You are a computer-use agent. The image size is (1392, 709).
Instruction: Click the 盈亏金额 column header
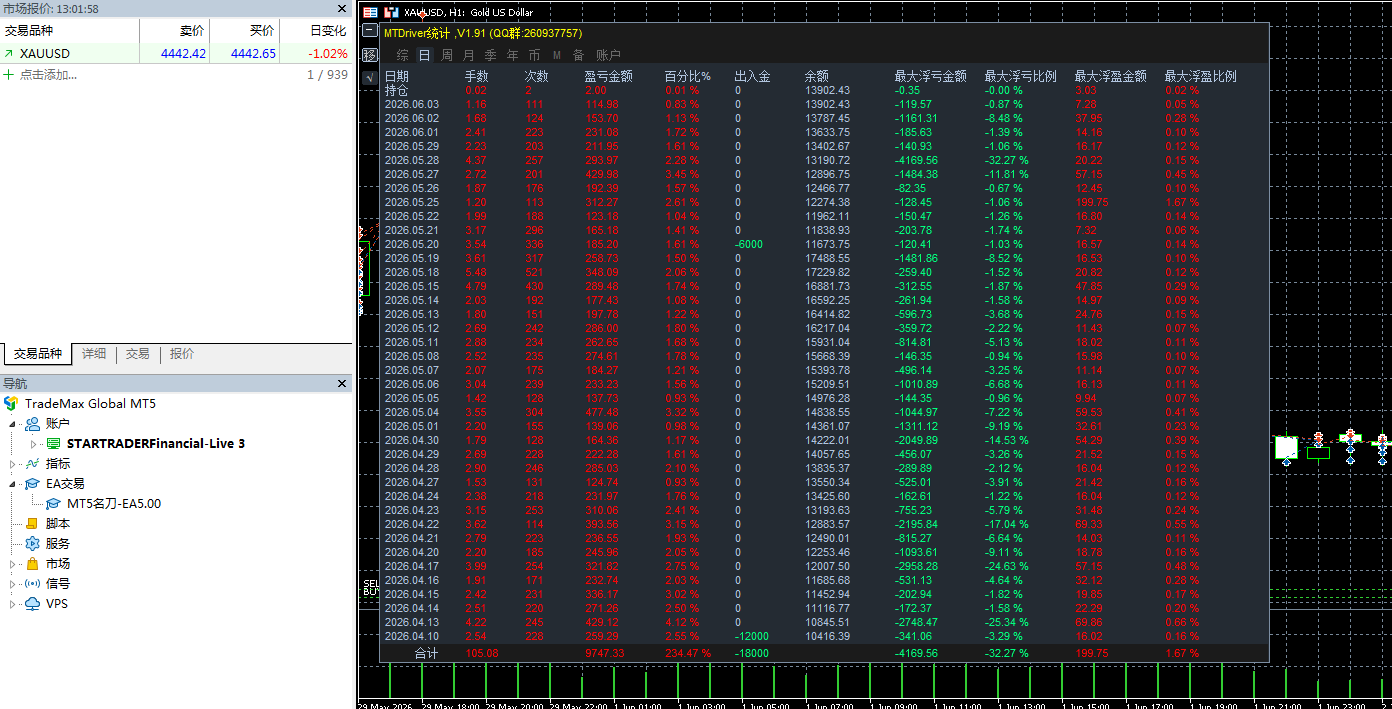609,76
